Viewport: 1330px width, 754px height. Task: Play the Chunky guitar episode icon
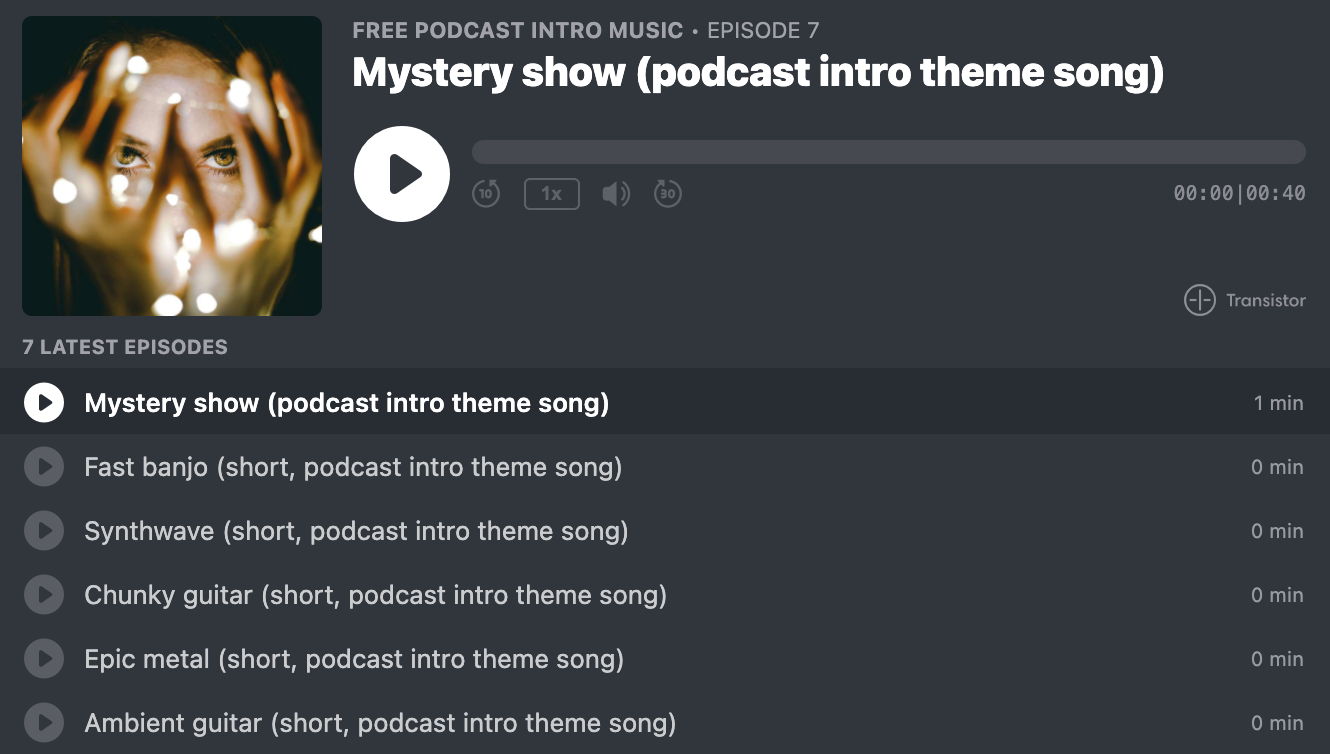[44, 595]
